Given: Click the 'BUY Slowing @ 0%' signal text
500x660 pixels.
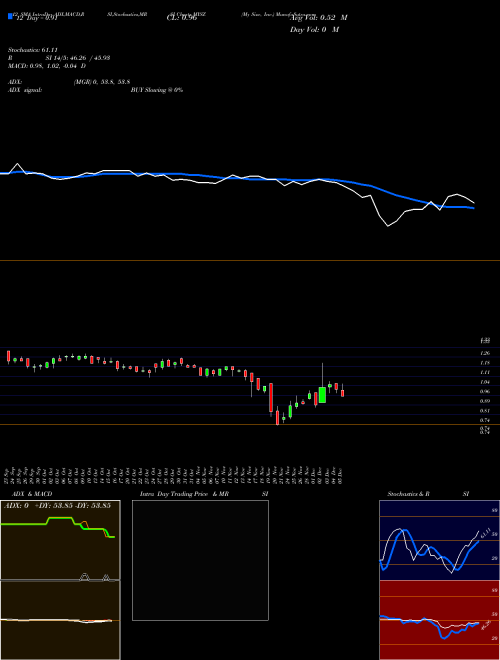Looking at the screenshot, I should coord(157,90).
